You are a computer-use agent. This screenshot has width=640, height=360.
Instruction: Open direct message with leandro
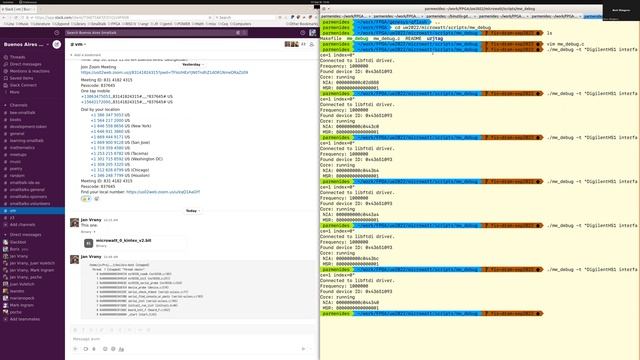point(17,291)
